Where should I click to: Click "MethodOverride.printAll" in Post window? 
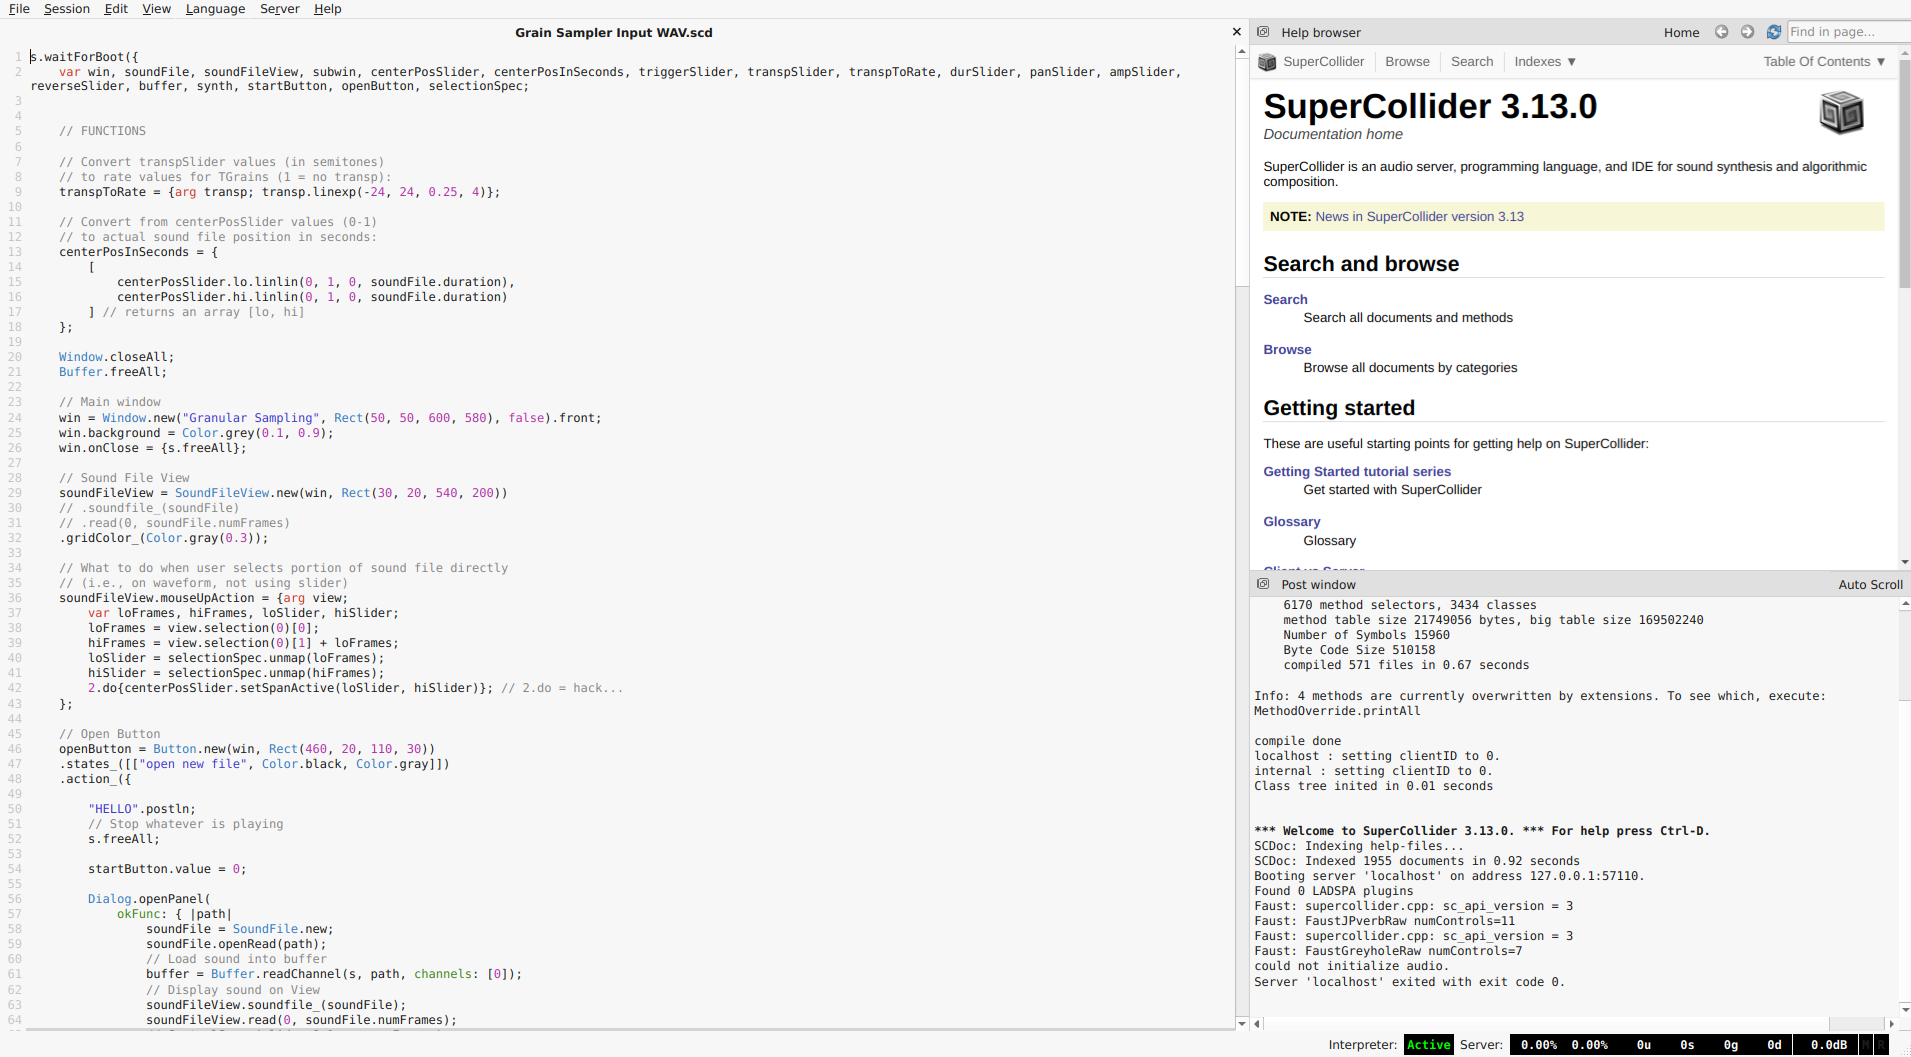tap(1337, 712)
